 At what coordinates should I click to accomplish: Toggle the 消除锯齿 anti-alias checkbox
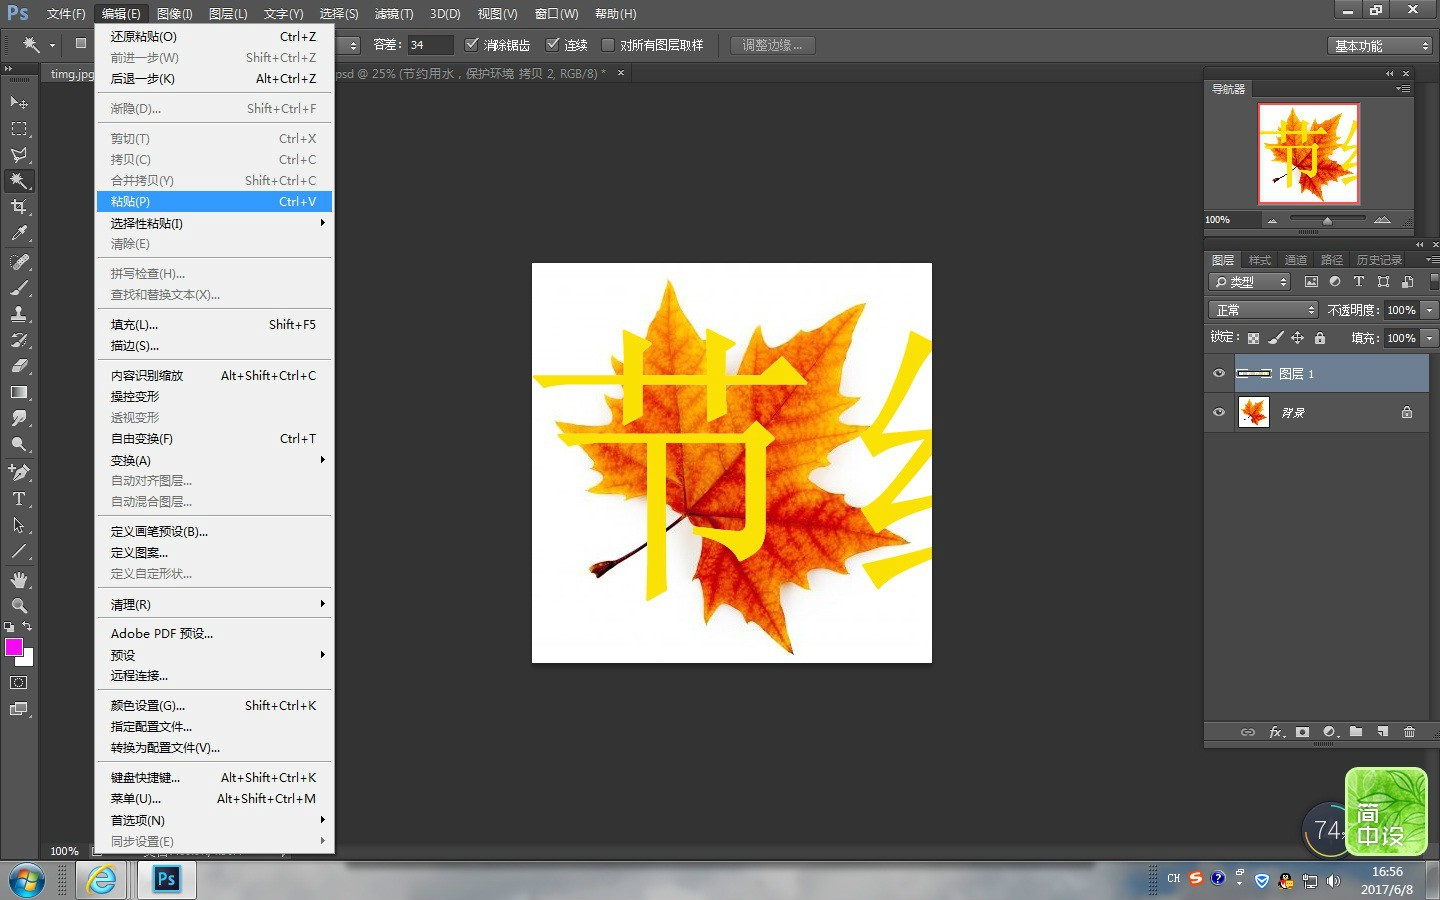[x=472, y=45]
